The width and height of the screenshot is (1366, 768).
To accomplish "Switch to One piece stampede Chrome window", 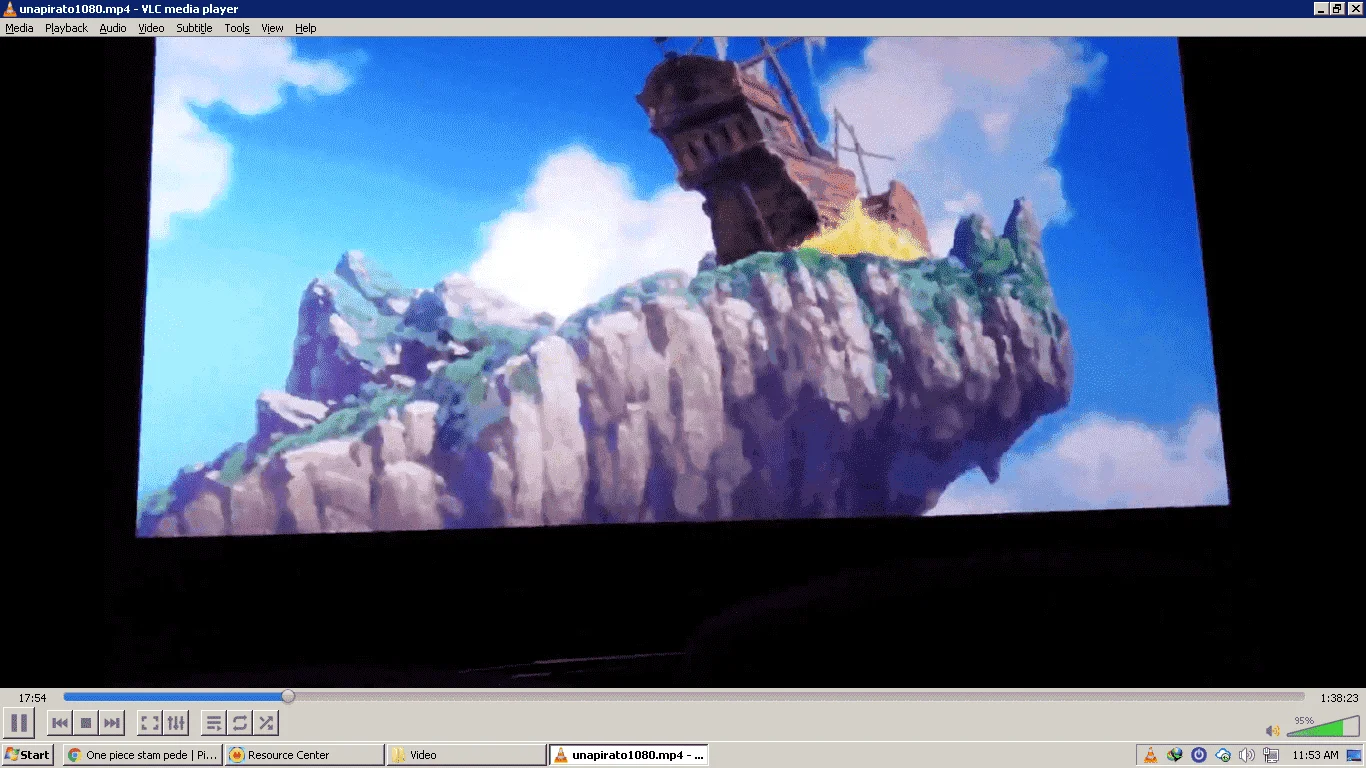I will [142, 755].
